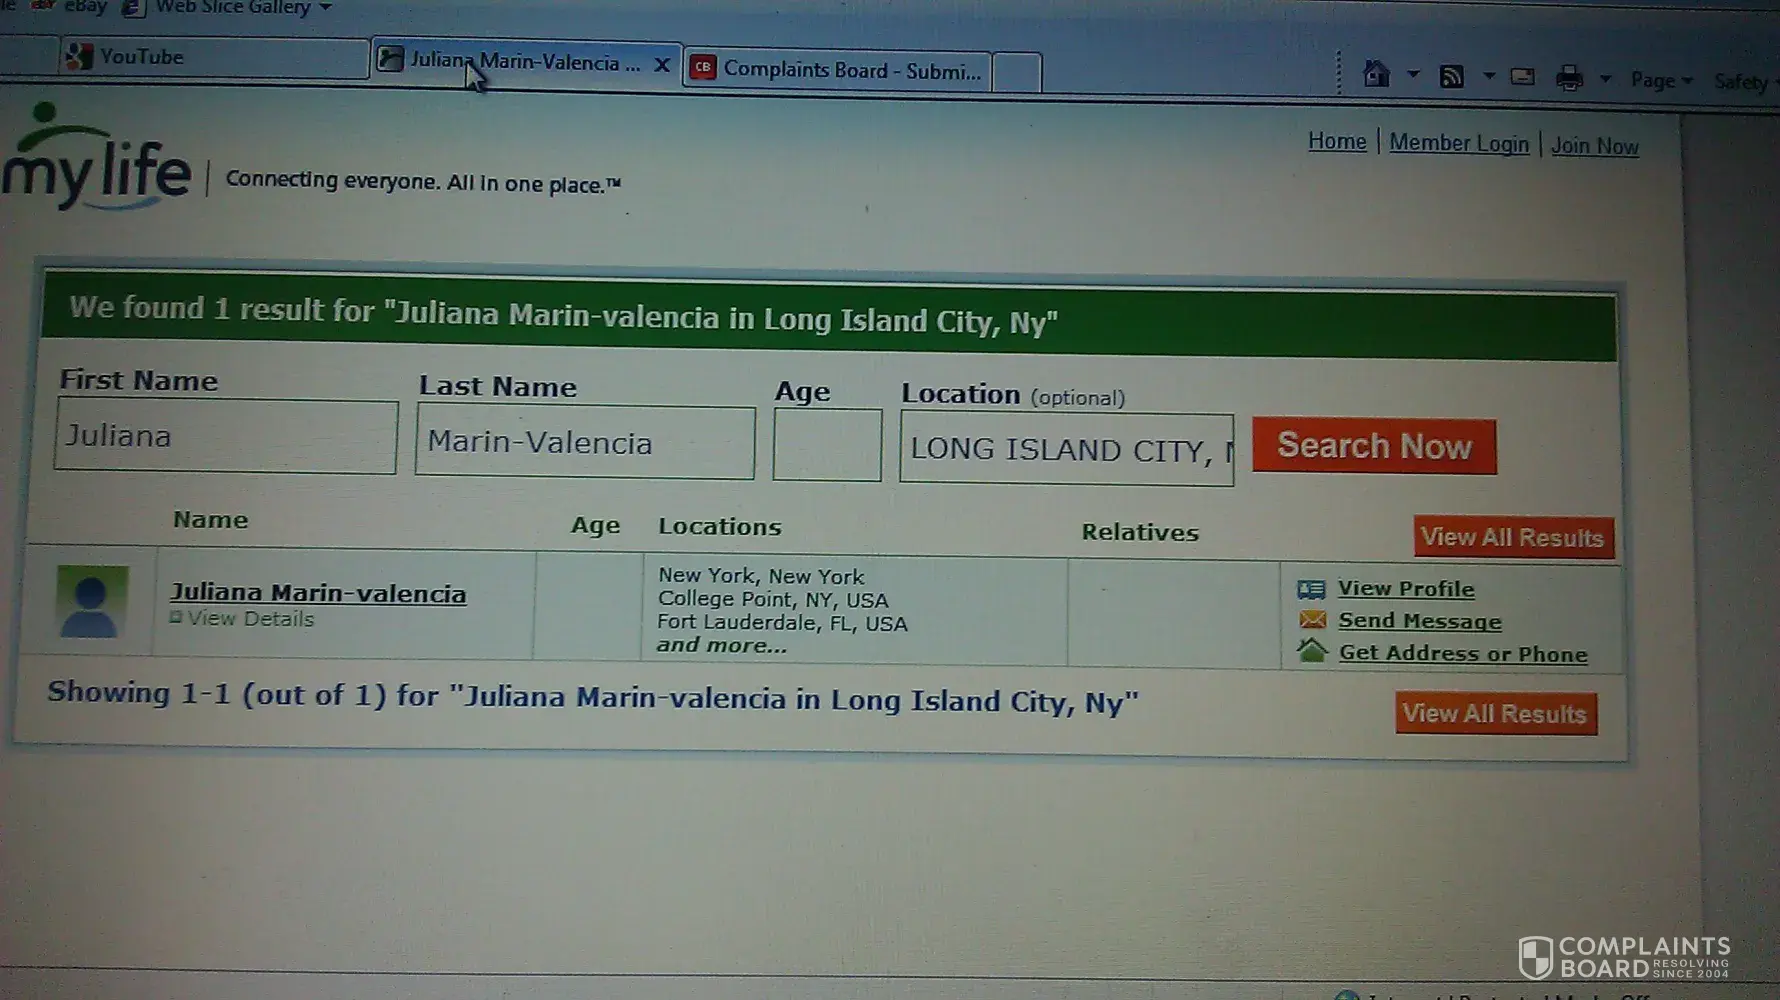
Task: Click the Locations column header
Action: point(720,526)
